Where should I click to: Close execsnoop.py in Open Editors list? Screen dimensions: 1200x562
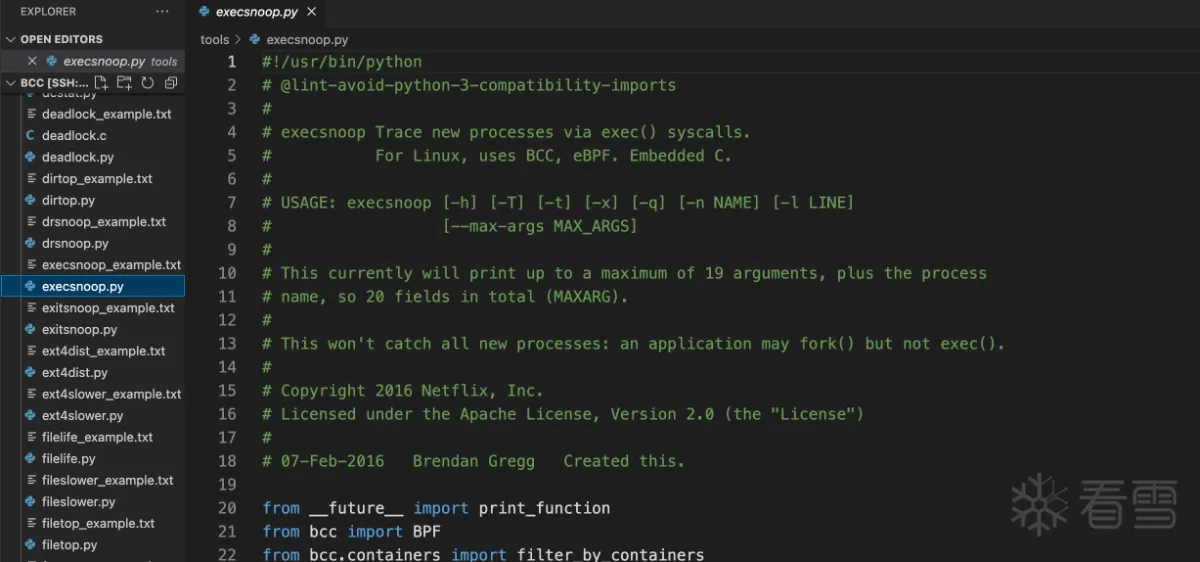[x=32, y=61]
